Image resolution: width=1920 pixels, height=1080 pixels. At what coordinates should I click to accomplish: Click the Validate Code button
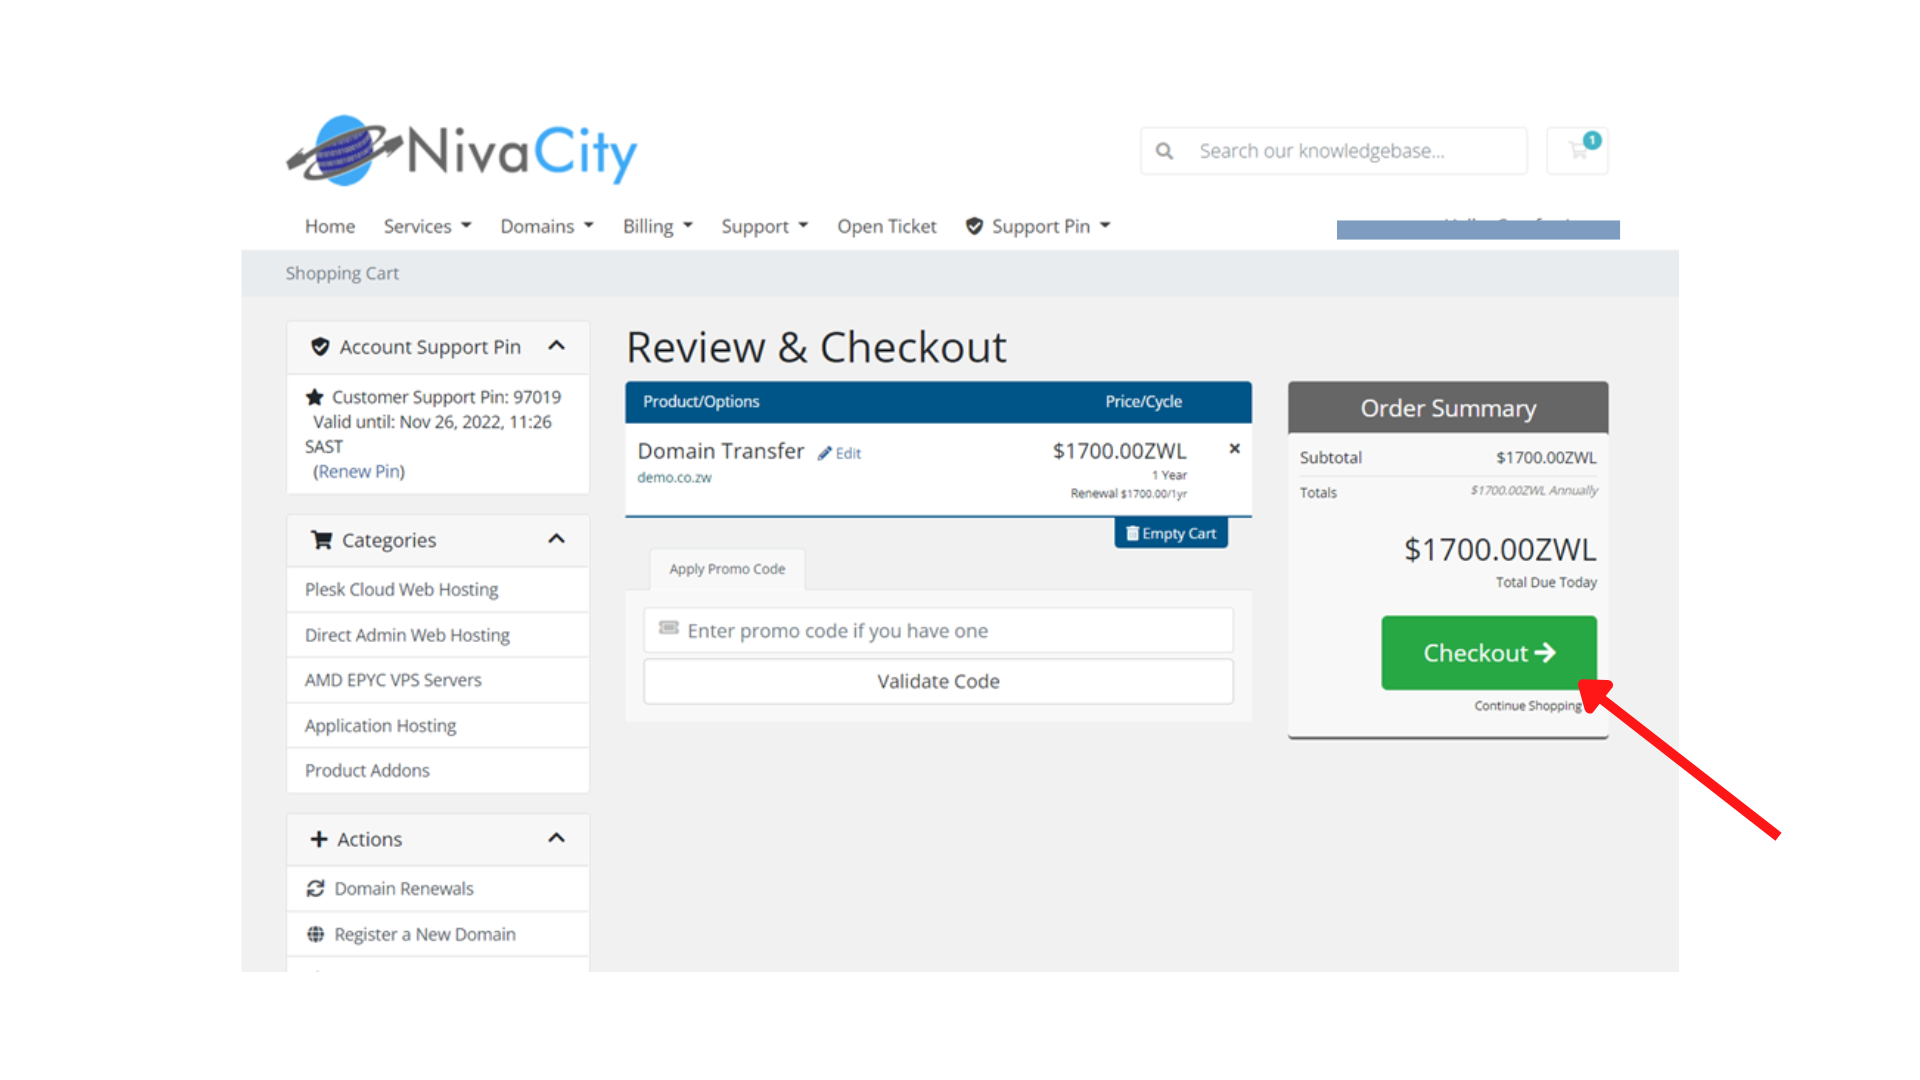point(938,681)
